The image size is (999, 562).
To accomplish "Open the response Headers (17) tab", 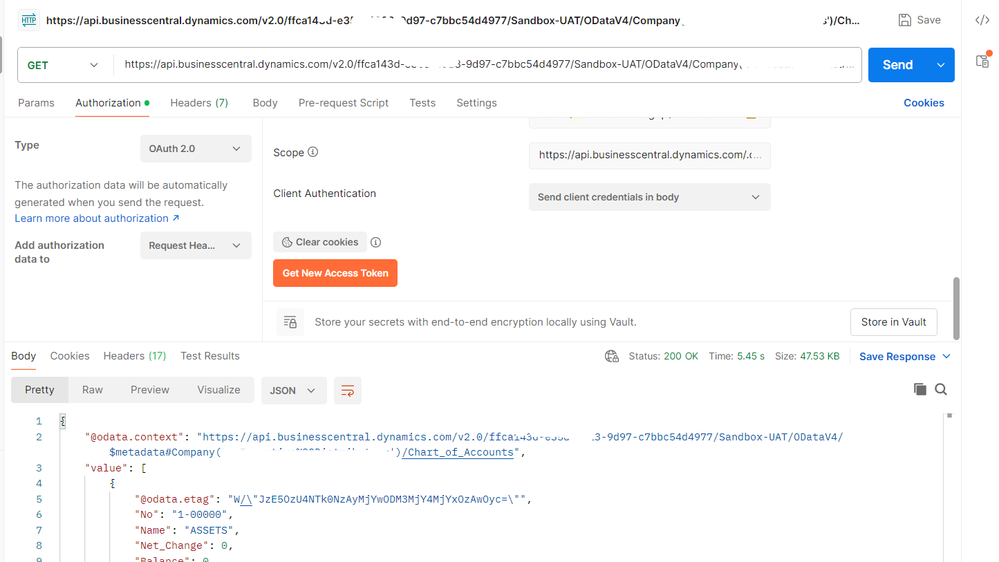I will pos(134,356).
